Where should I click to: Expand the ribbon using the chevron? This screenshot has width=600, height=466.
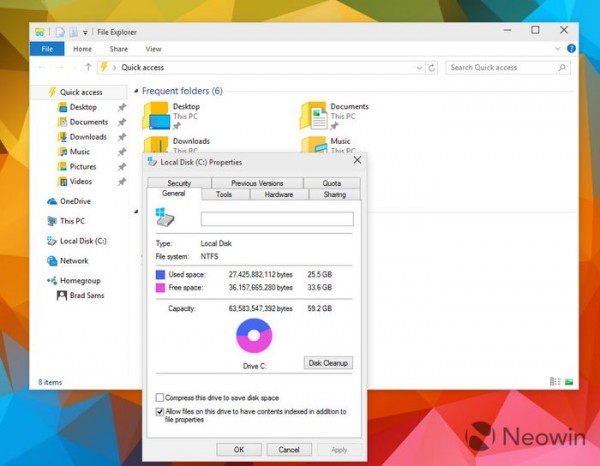point(558,49)
